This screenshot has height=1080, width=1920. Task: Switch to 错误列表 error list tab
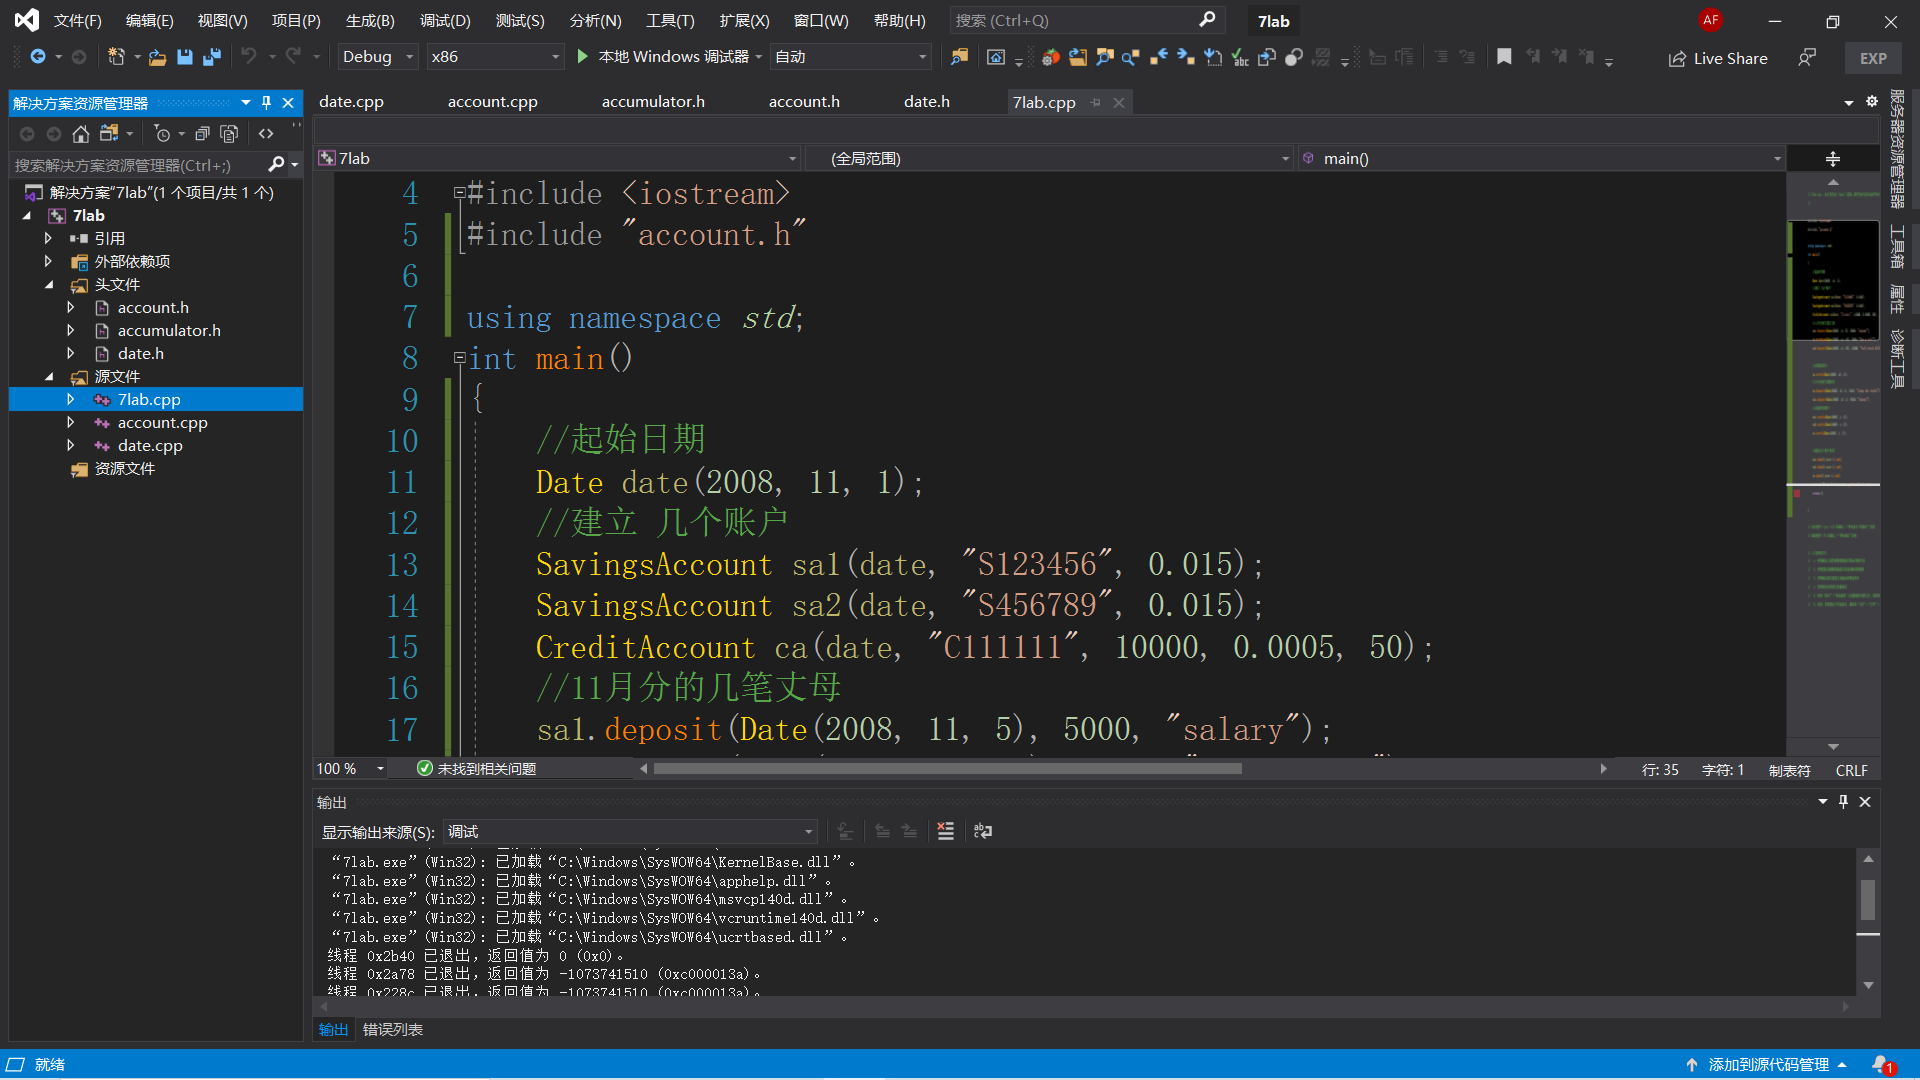(392, 1029)
